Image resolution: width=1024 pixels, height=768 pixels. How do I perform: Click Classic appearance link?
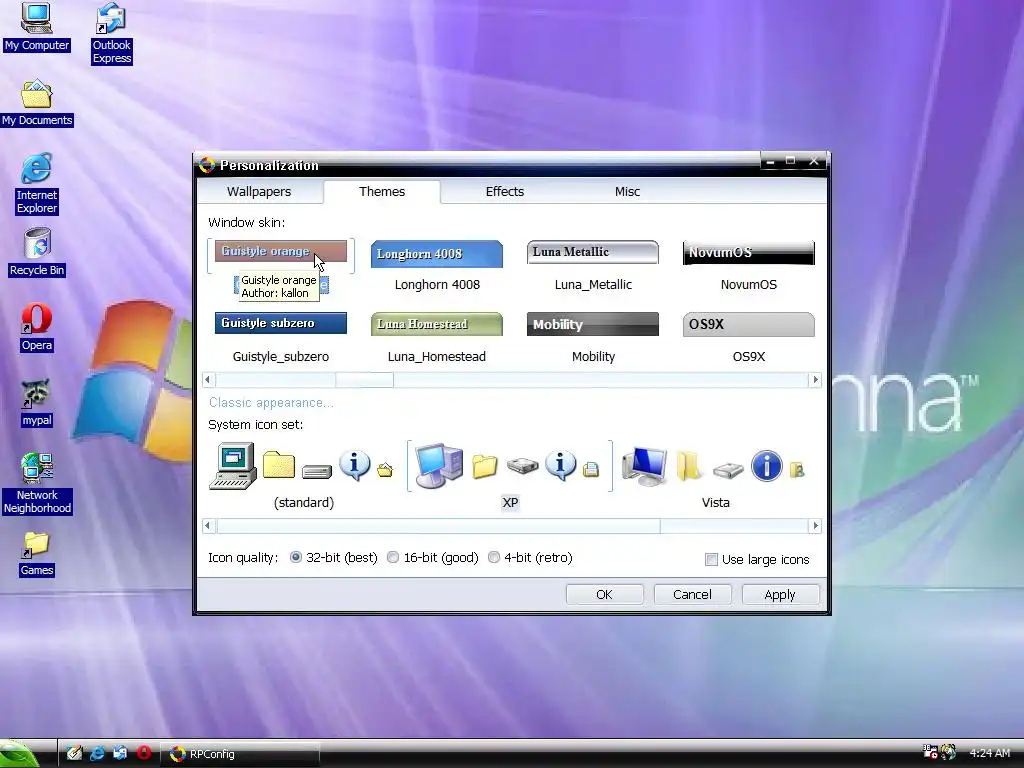coord(271,403)
